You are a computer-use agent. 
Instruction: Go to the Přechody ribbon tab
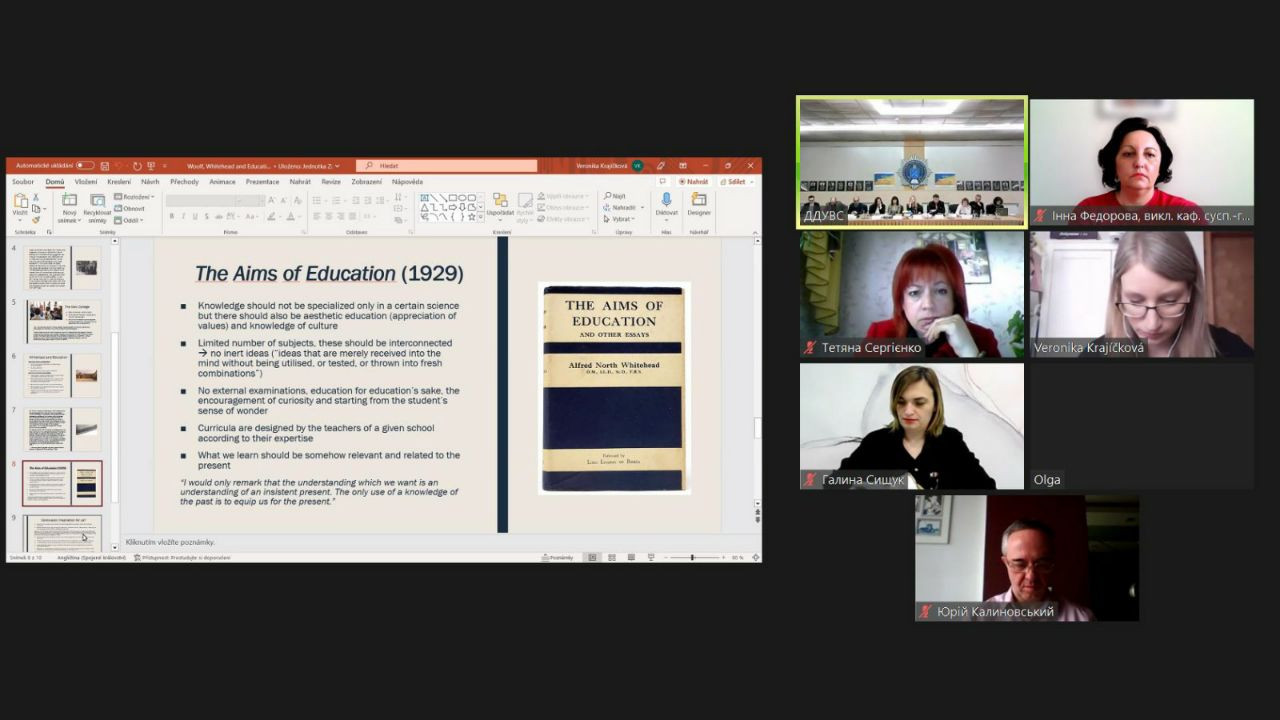[184, 182]
